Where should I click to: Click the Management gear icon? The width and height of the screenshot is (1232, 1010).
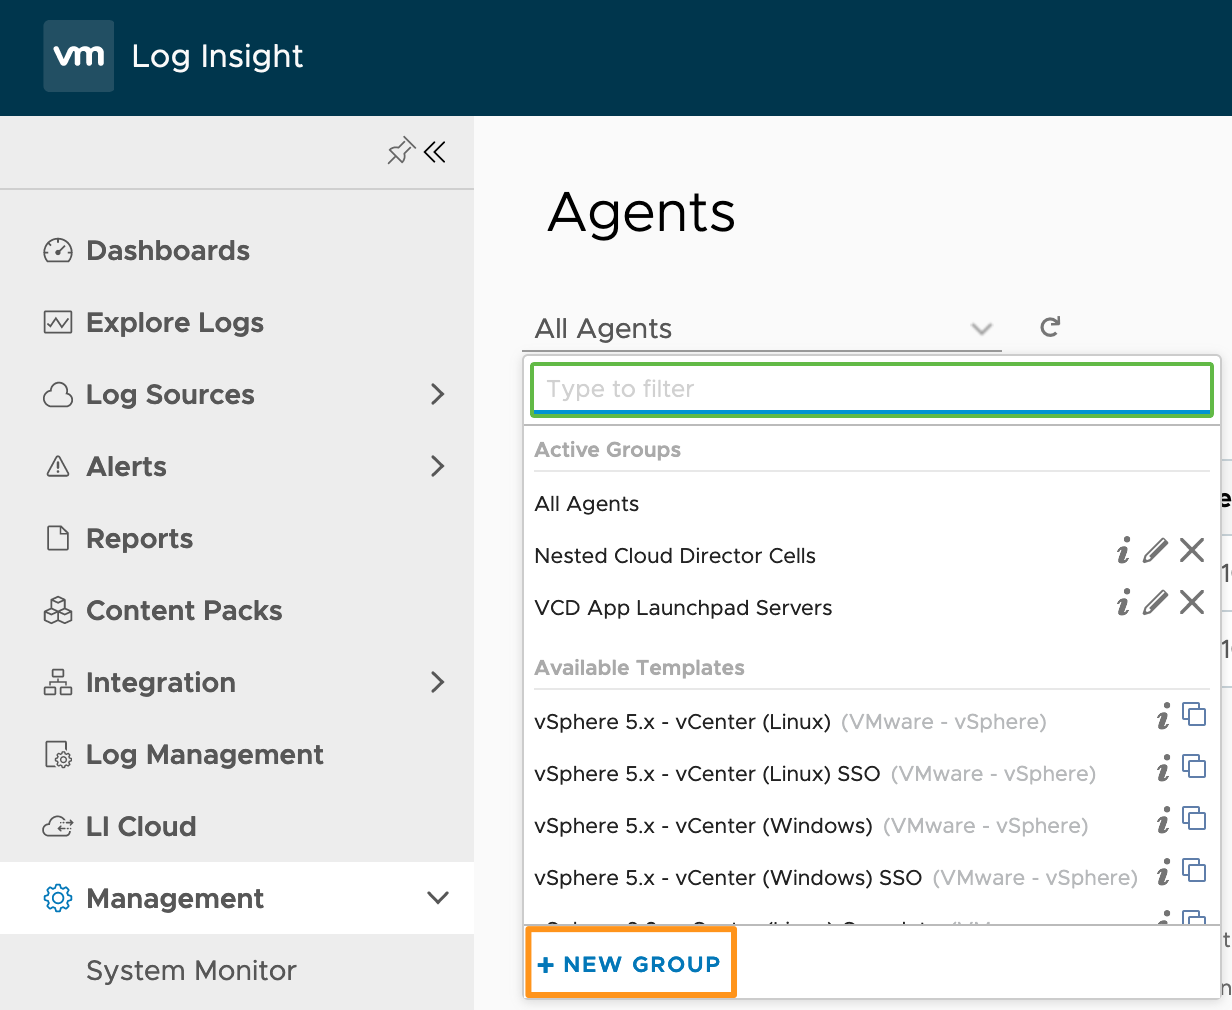(x=58, y=898)
